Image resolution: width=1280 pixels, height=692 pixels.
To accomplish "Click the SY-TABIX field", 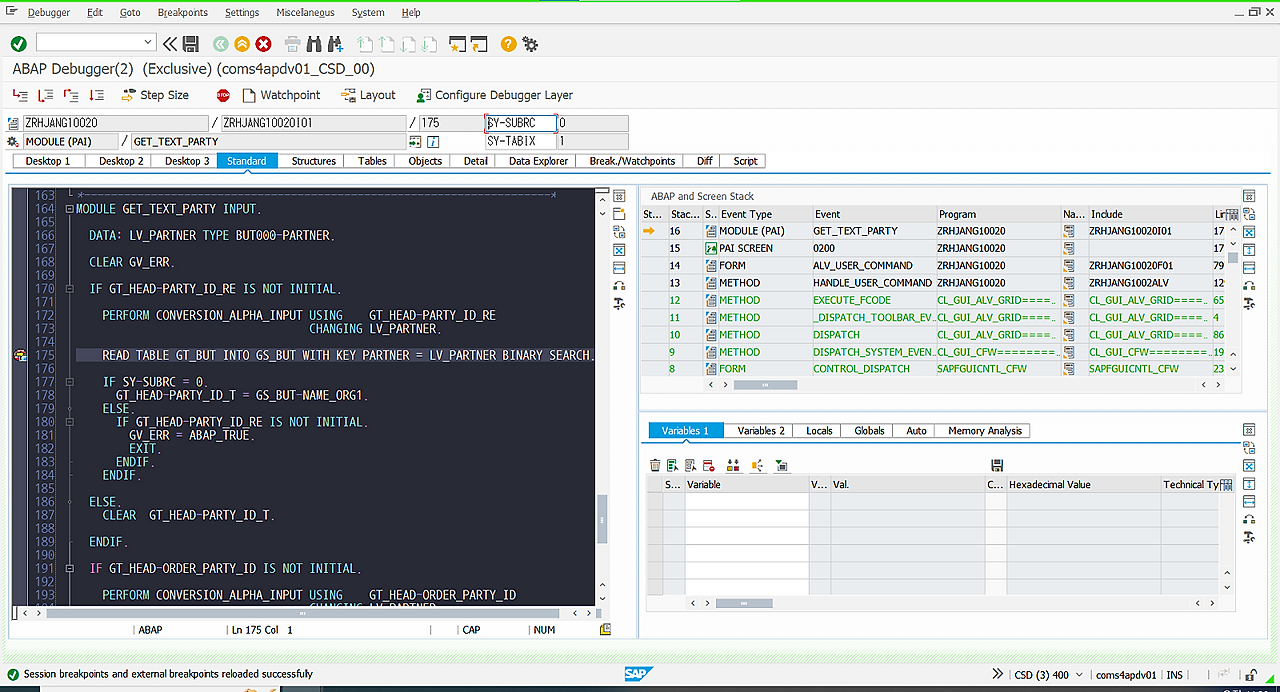I will 520,142.
